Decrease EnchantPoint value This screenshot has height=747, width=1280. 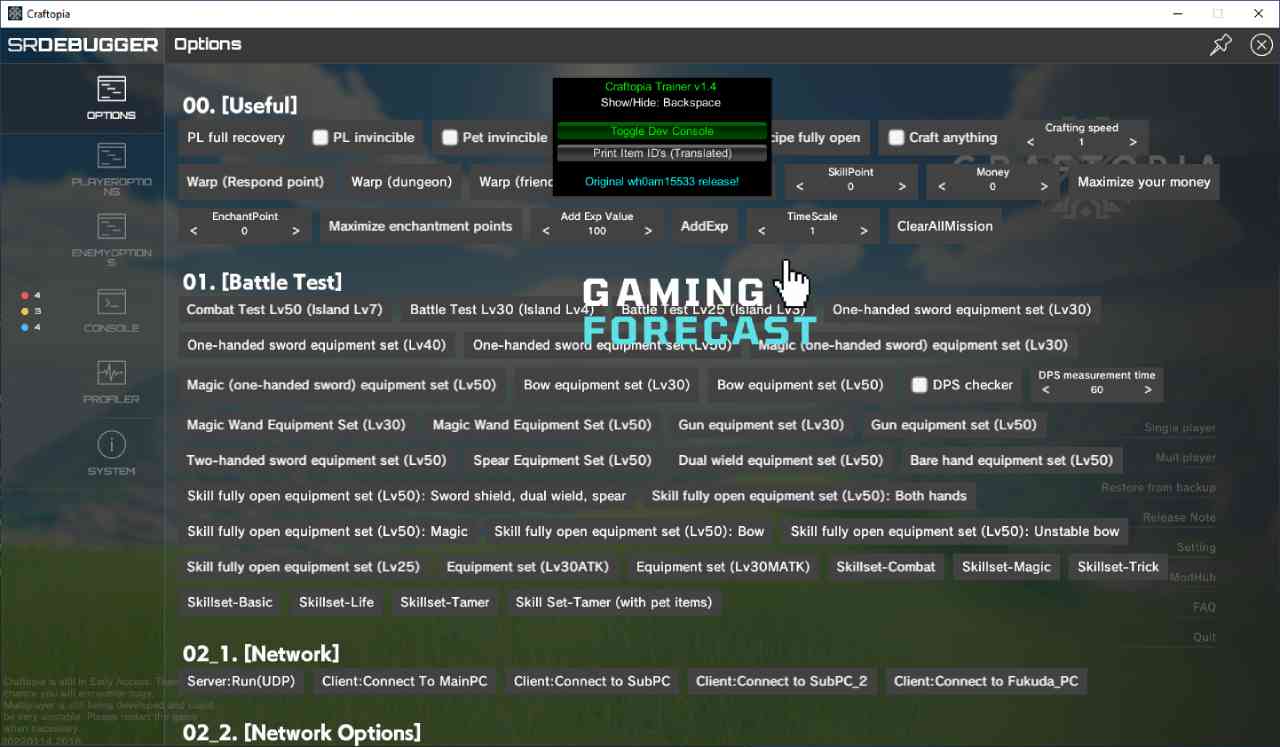194,231
